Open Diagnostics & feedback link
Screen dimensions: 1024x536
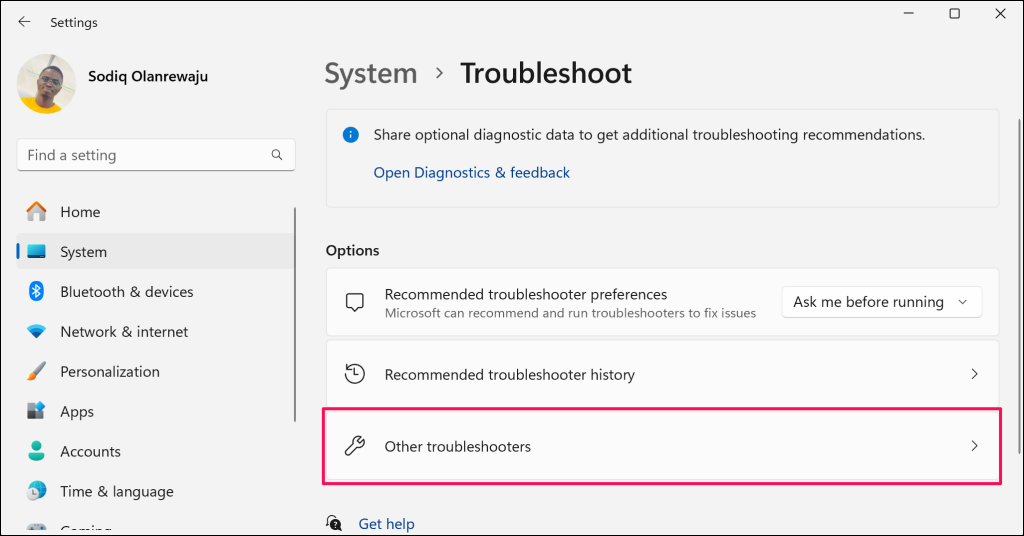471,173
